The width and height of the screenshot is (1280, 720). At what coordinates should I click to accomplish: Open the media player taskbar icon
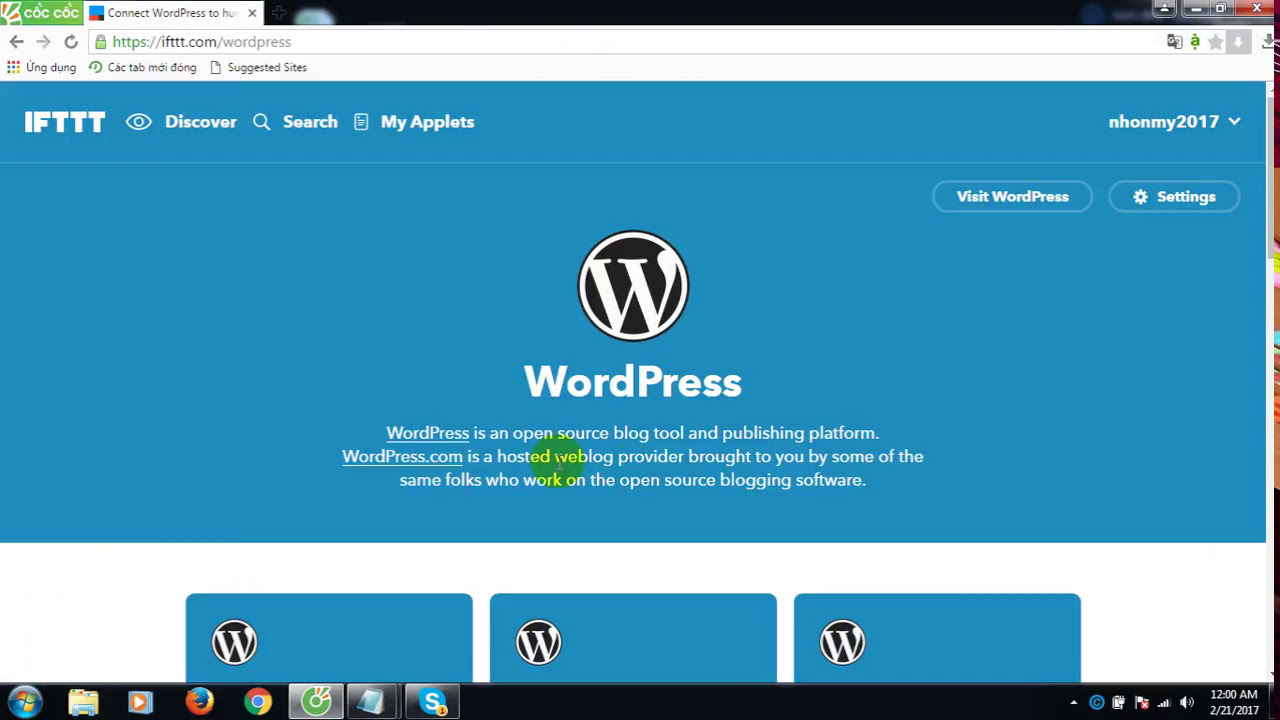click(140, 702)
